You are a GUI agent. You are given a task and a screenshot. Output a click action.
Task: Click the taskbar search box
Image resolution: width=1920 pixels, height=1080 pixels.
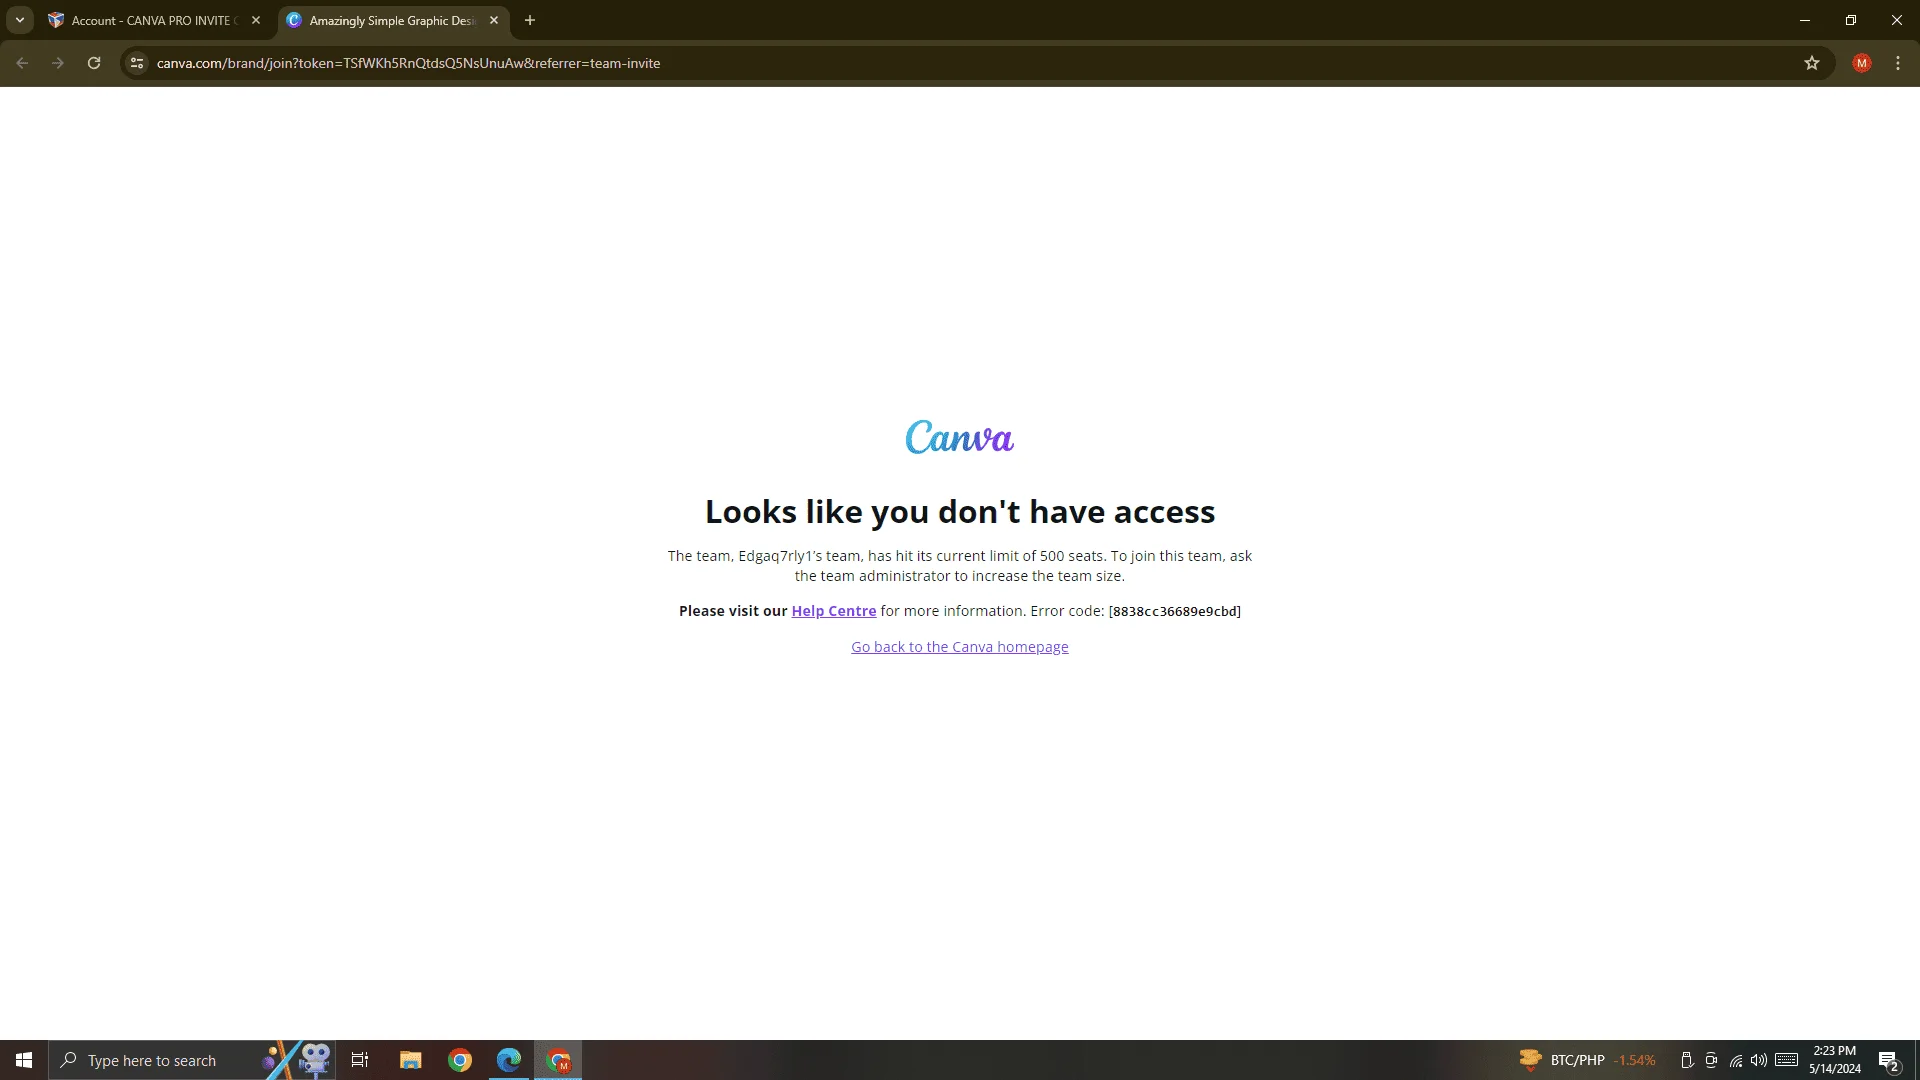(x=192, y=1060)
